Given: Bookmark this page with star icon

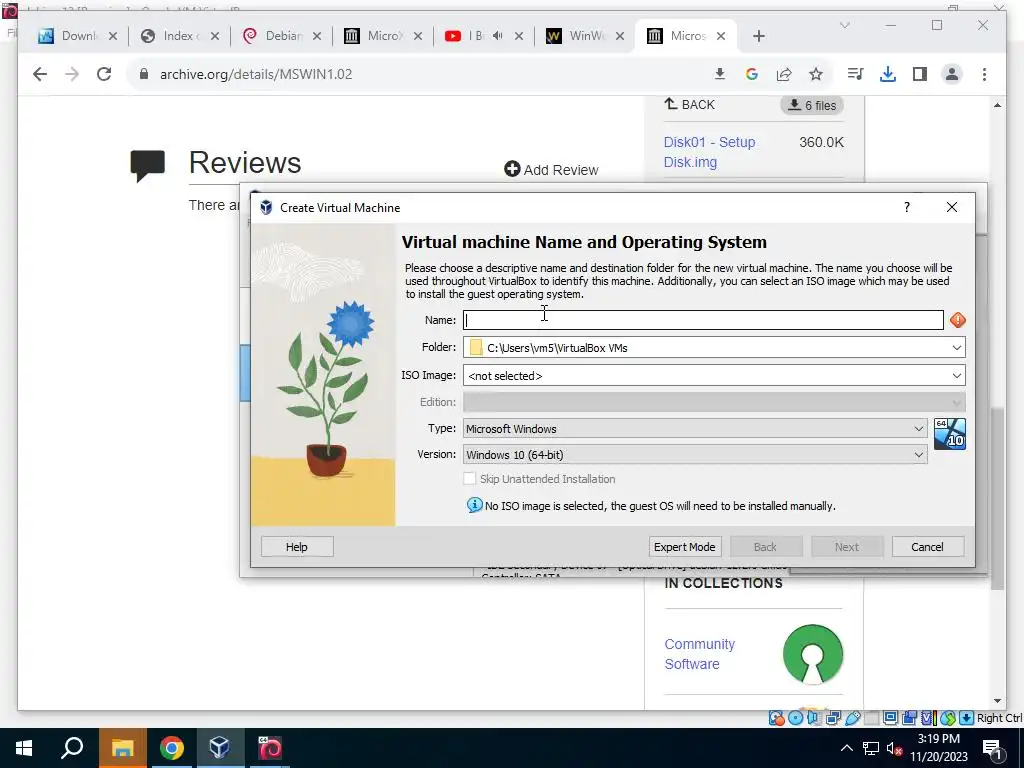Looking at the screenshot, I should click(x=816, y=74).
